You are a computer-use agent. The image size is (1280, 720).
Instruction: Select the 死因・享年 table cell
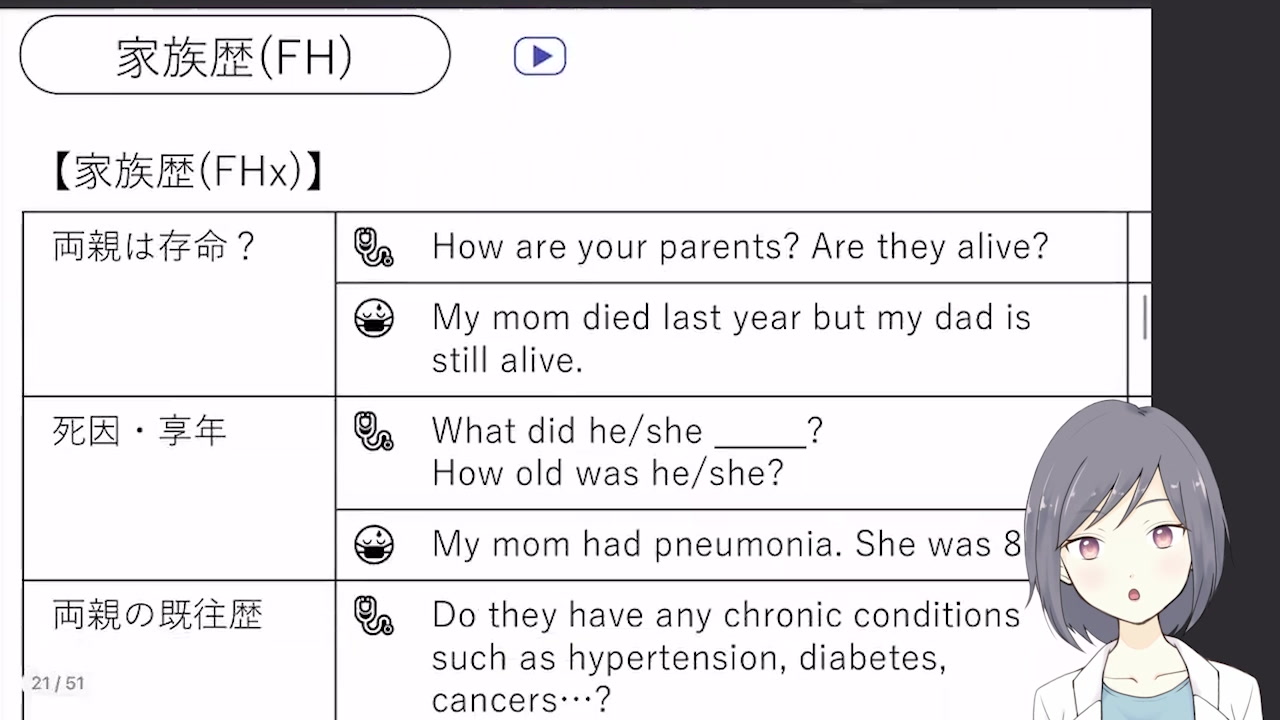(x=140, y=431)
